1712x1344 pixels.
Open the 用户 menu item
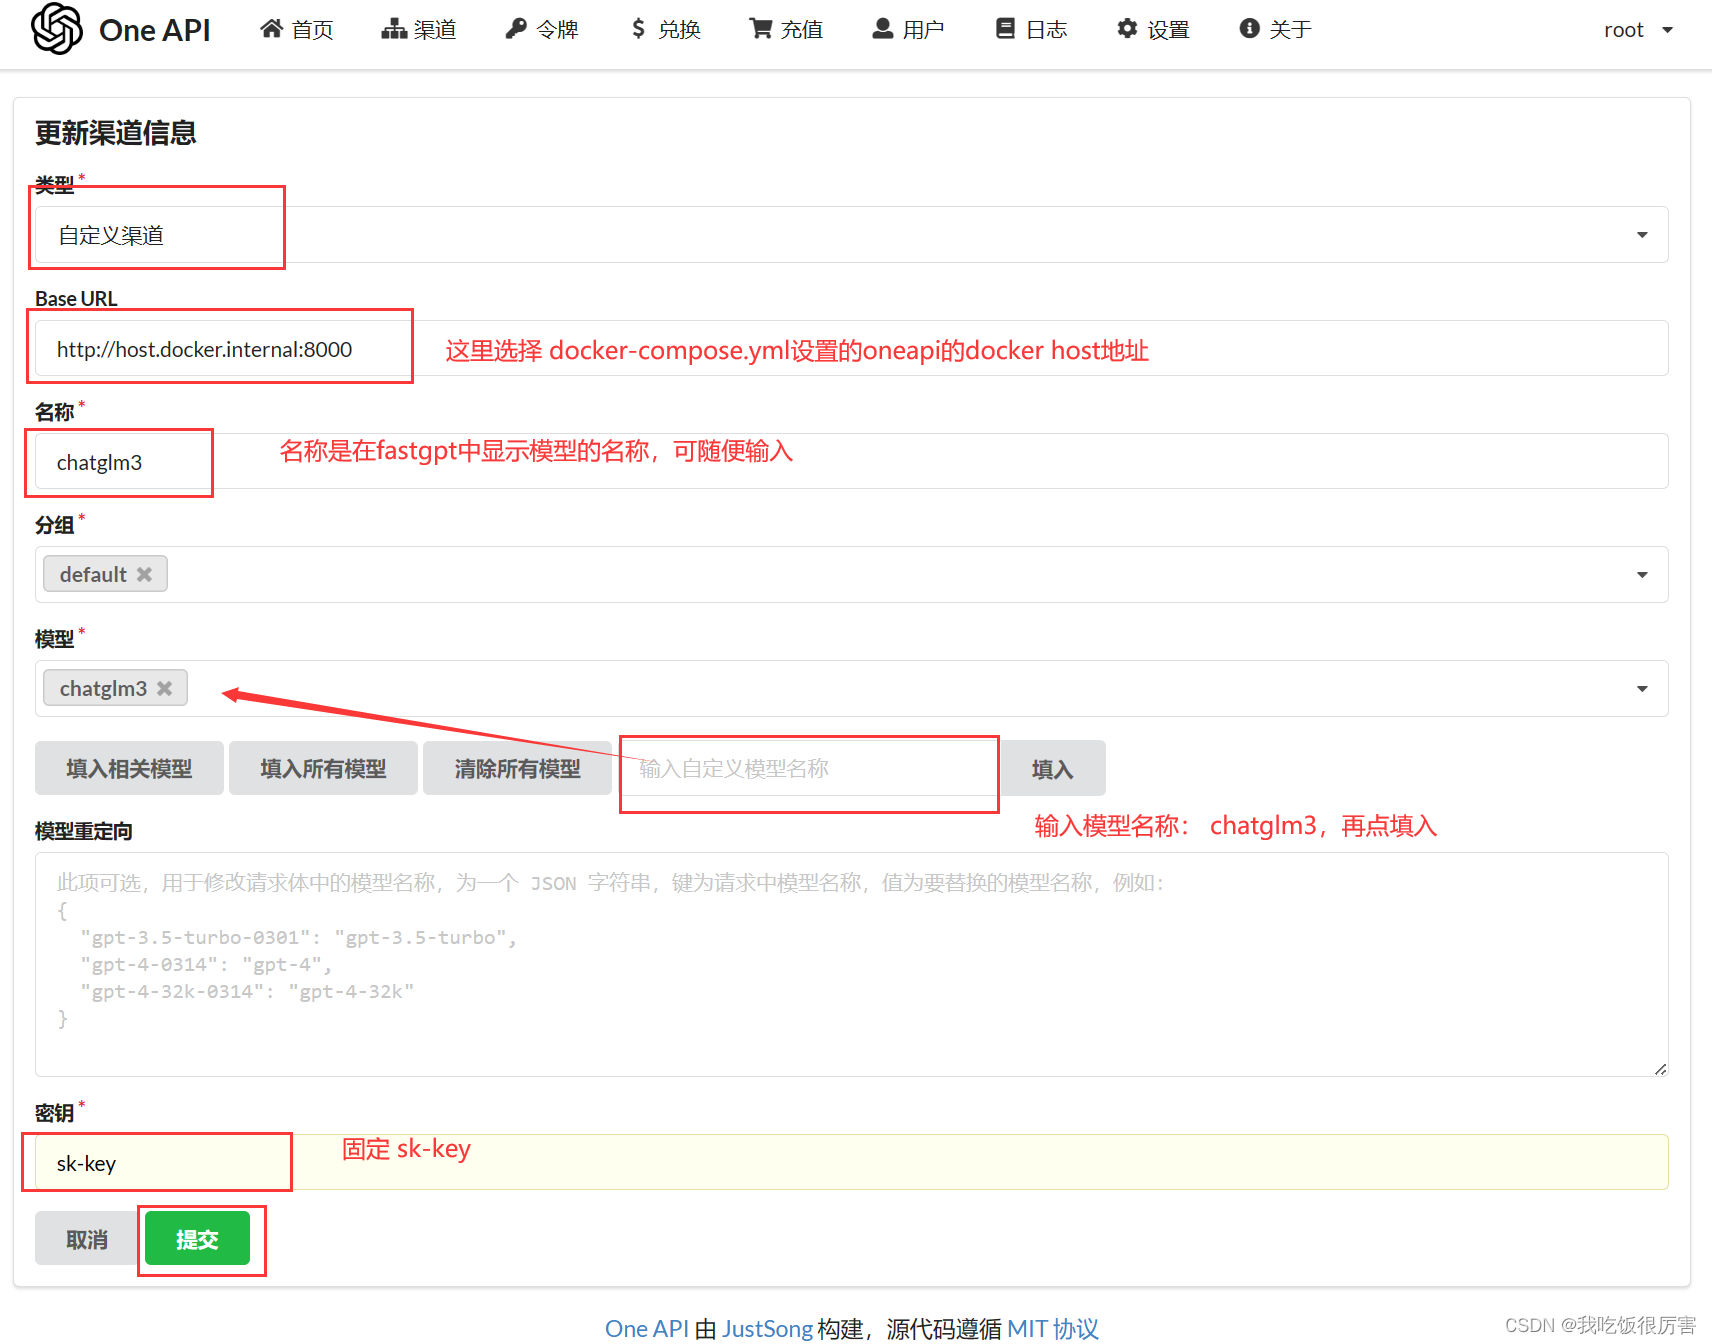point(909,29)
